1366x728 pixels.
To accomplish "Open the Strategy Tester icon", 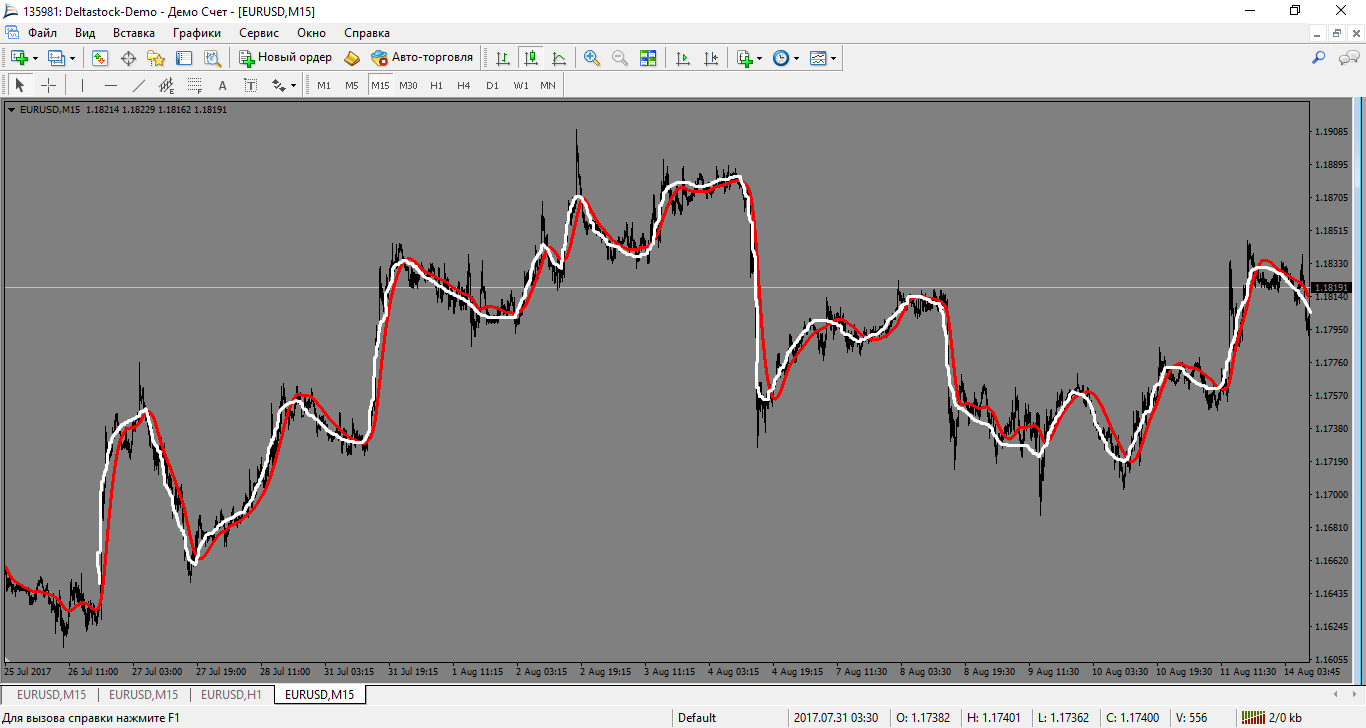I will tap(212, 58).
